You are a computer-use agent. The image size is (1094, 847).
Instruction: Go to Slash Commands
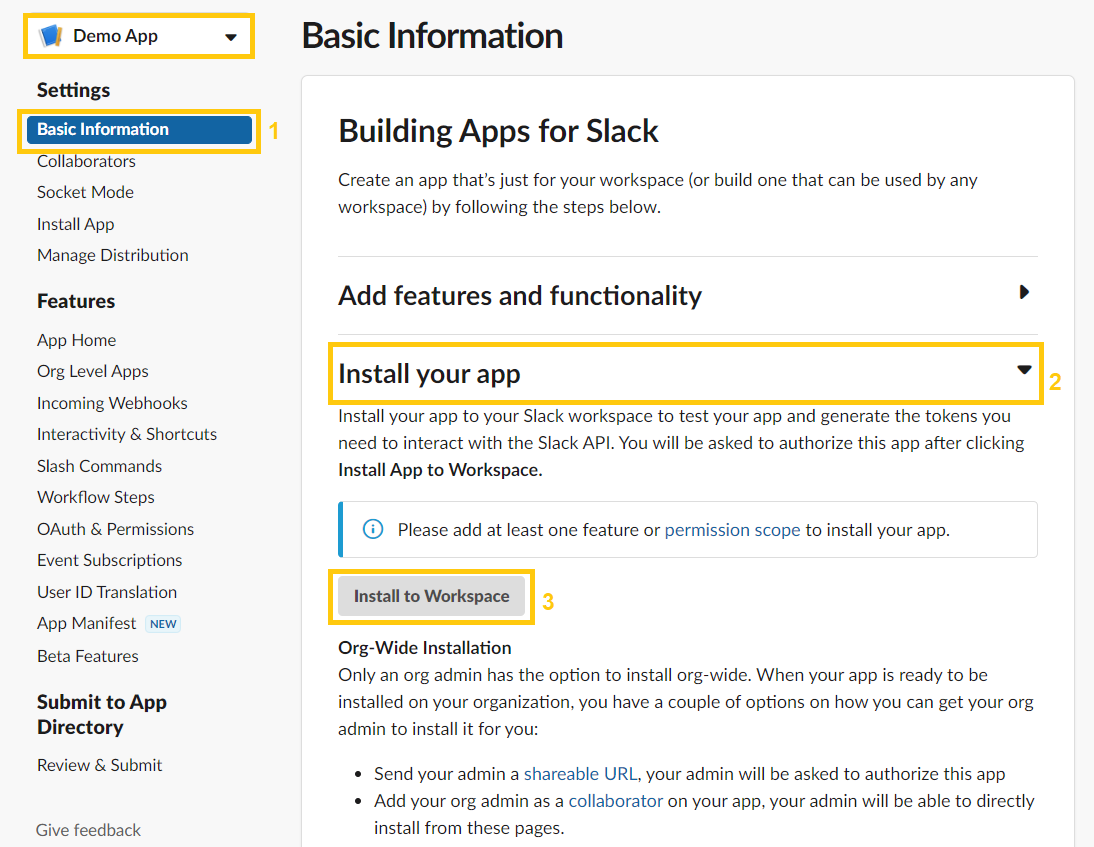(x=99, y=466)
